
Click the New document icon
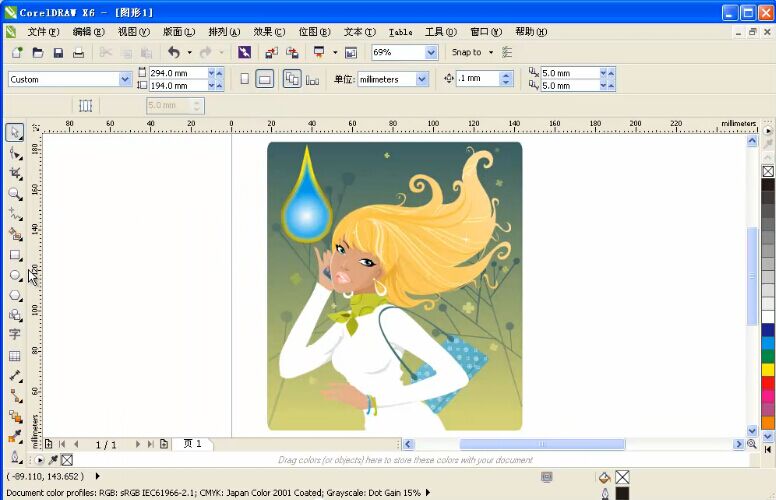coord(17,52)
